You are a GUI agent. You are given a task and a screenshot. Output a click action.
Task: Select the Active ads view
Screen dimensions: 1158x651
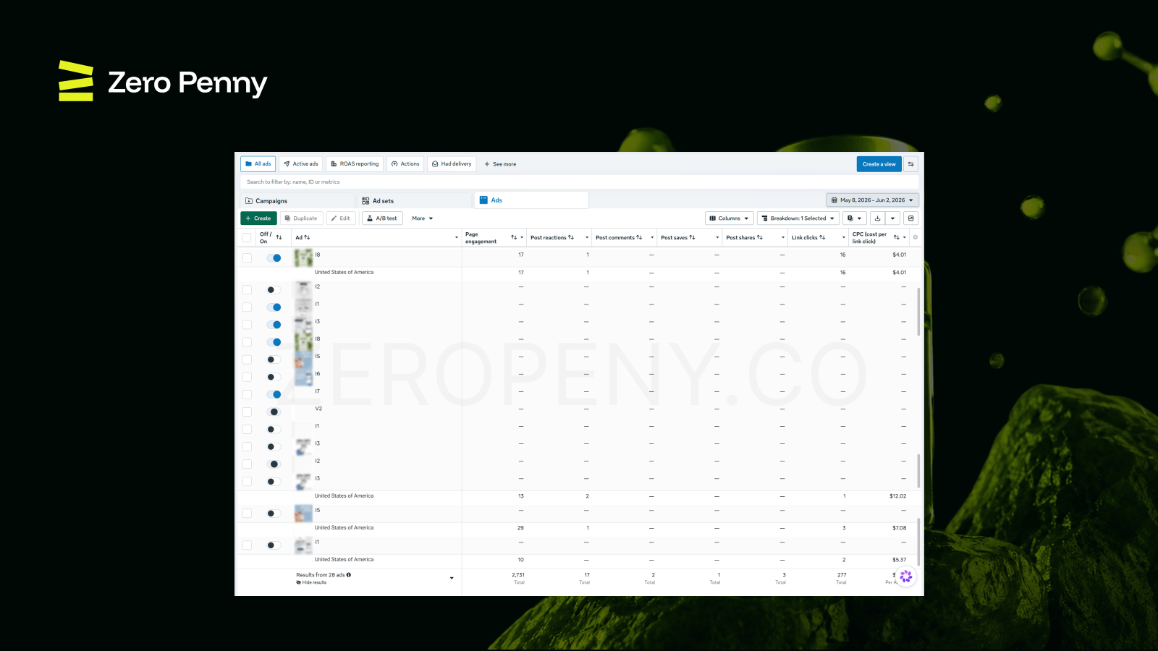pyautogui.click(x=301, y=164)
